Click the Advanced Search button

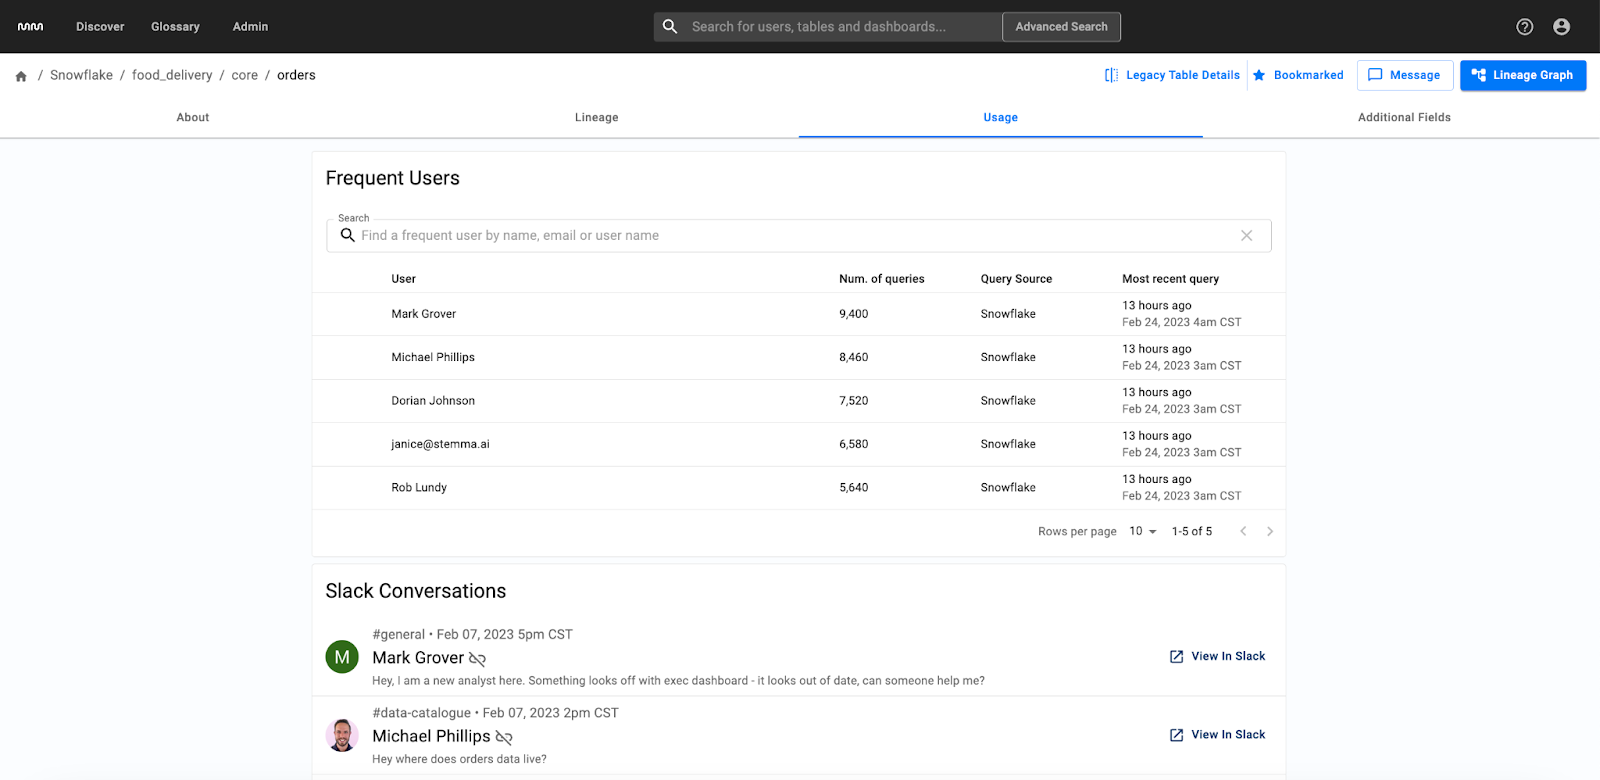coord(1061,27)
